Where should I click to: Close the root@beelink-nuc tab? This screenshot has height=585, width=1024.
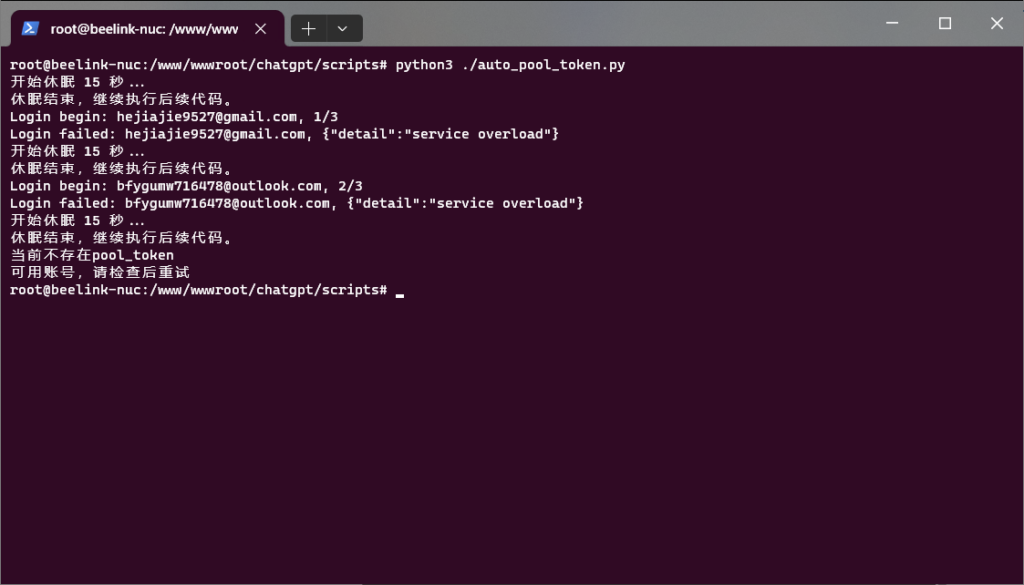click(261, 29)
